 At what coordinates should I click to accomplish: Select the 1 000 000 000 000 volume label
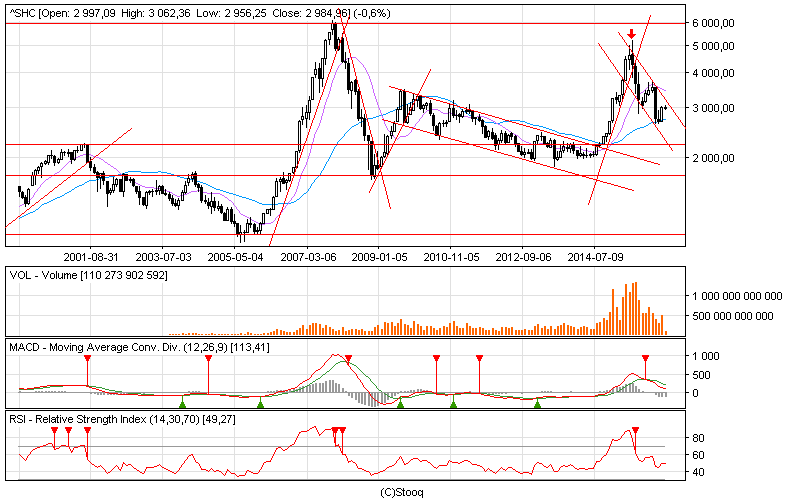point(737,296)
